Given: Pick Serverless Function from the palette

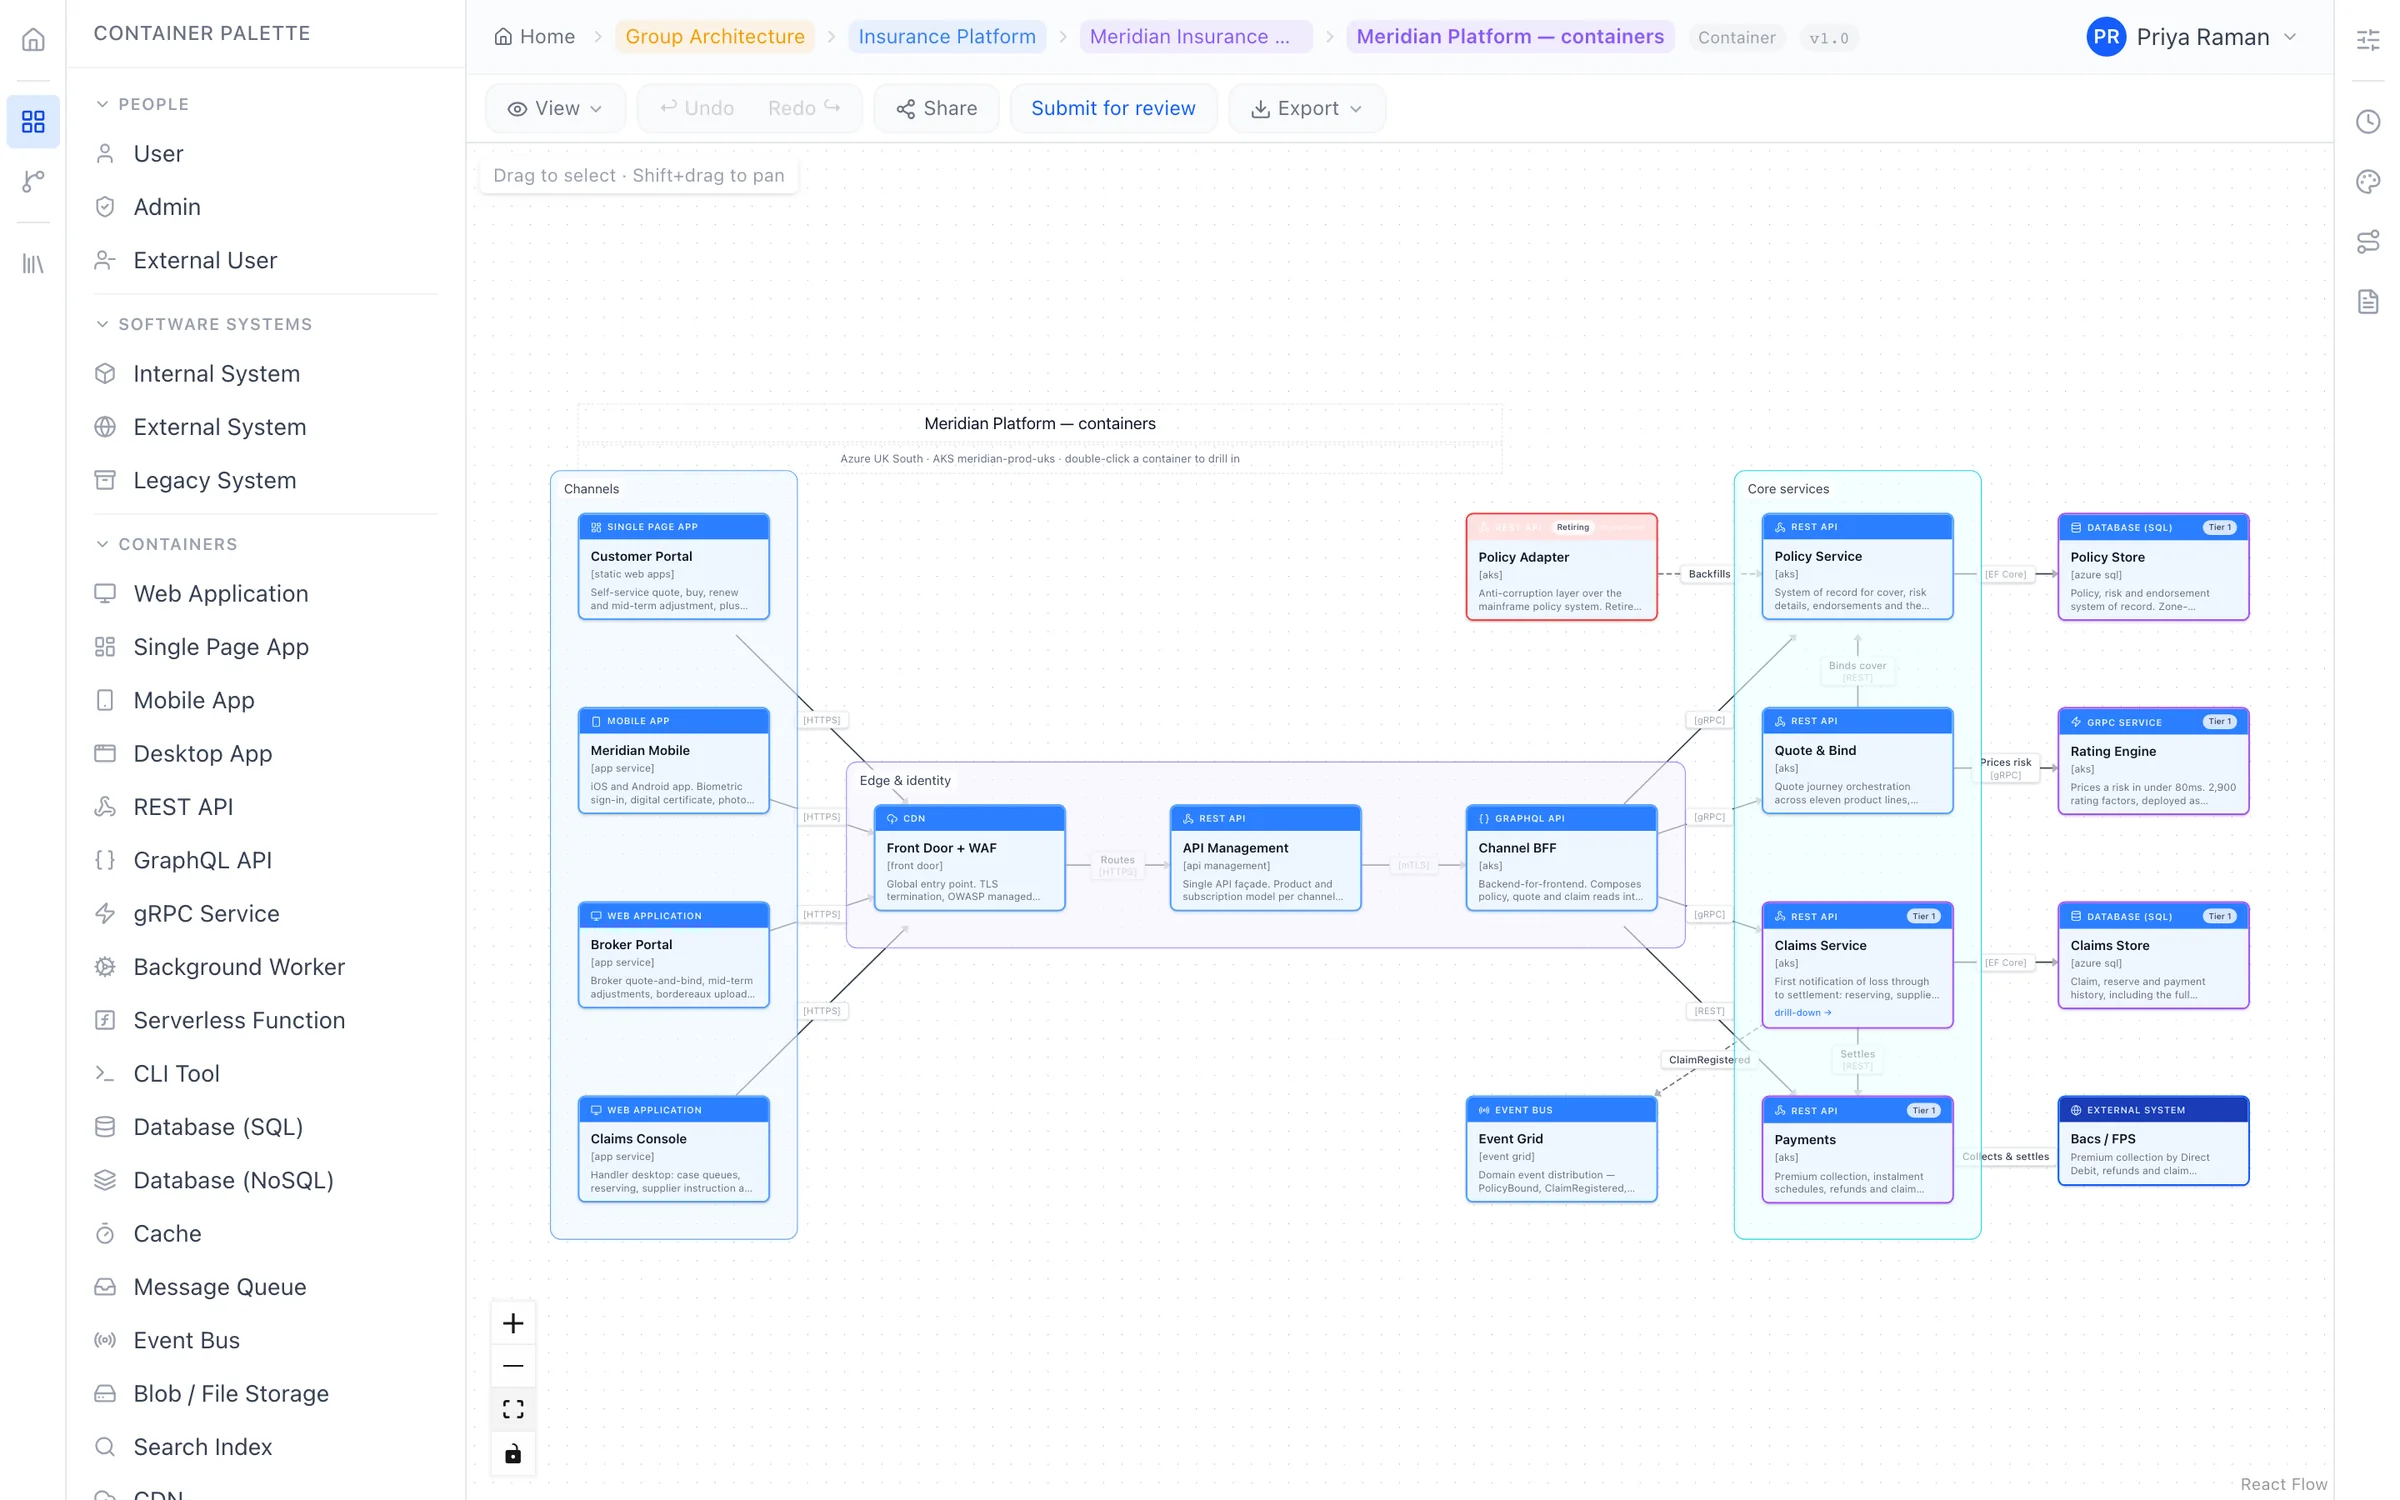Looking at the screenshot, I should (x=265, y=1019).
